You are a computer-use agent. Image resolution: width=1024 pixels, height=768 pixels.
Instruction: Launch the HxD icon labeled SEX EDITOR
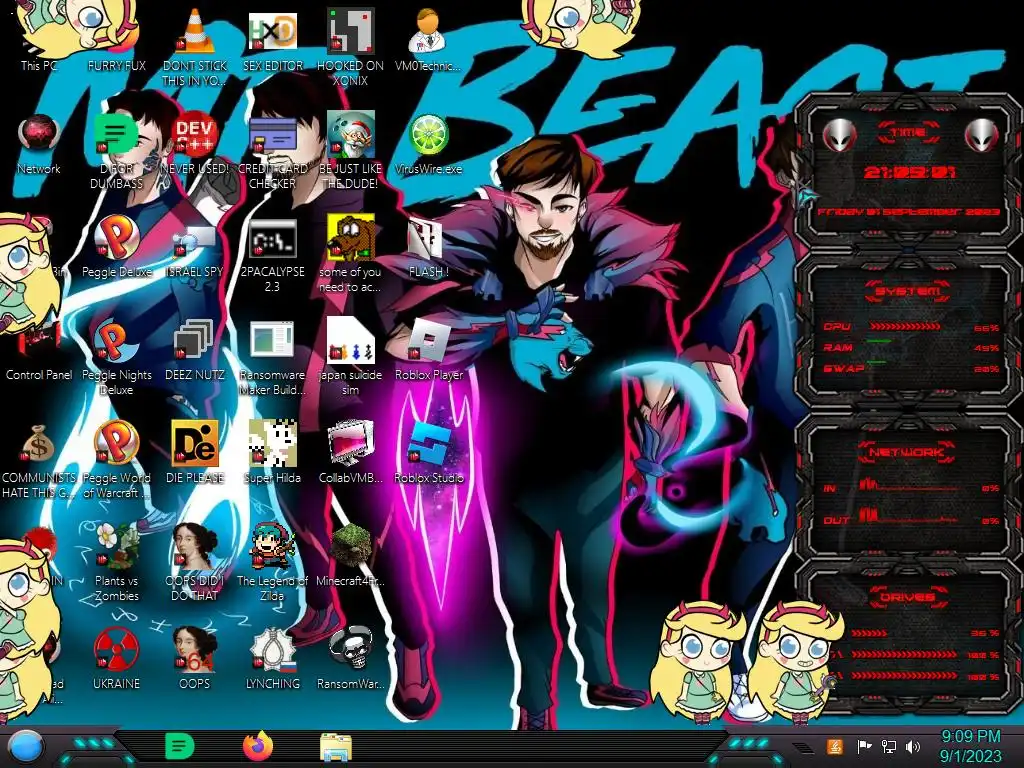coord(273,40)
